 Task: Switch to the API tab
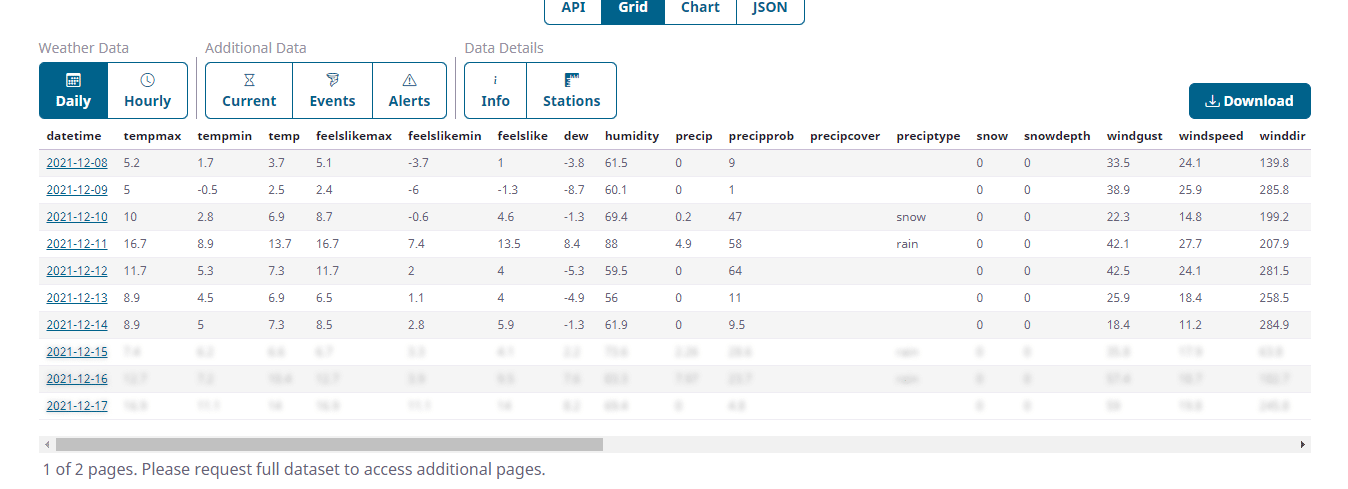pos(573,8)
